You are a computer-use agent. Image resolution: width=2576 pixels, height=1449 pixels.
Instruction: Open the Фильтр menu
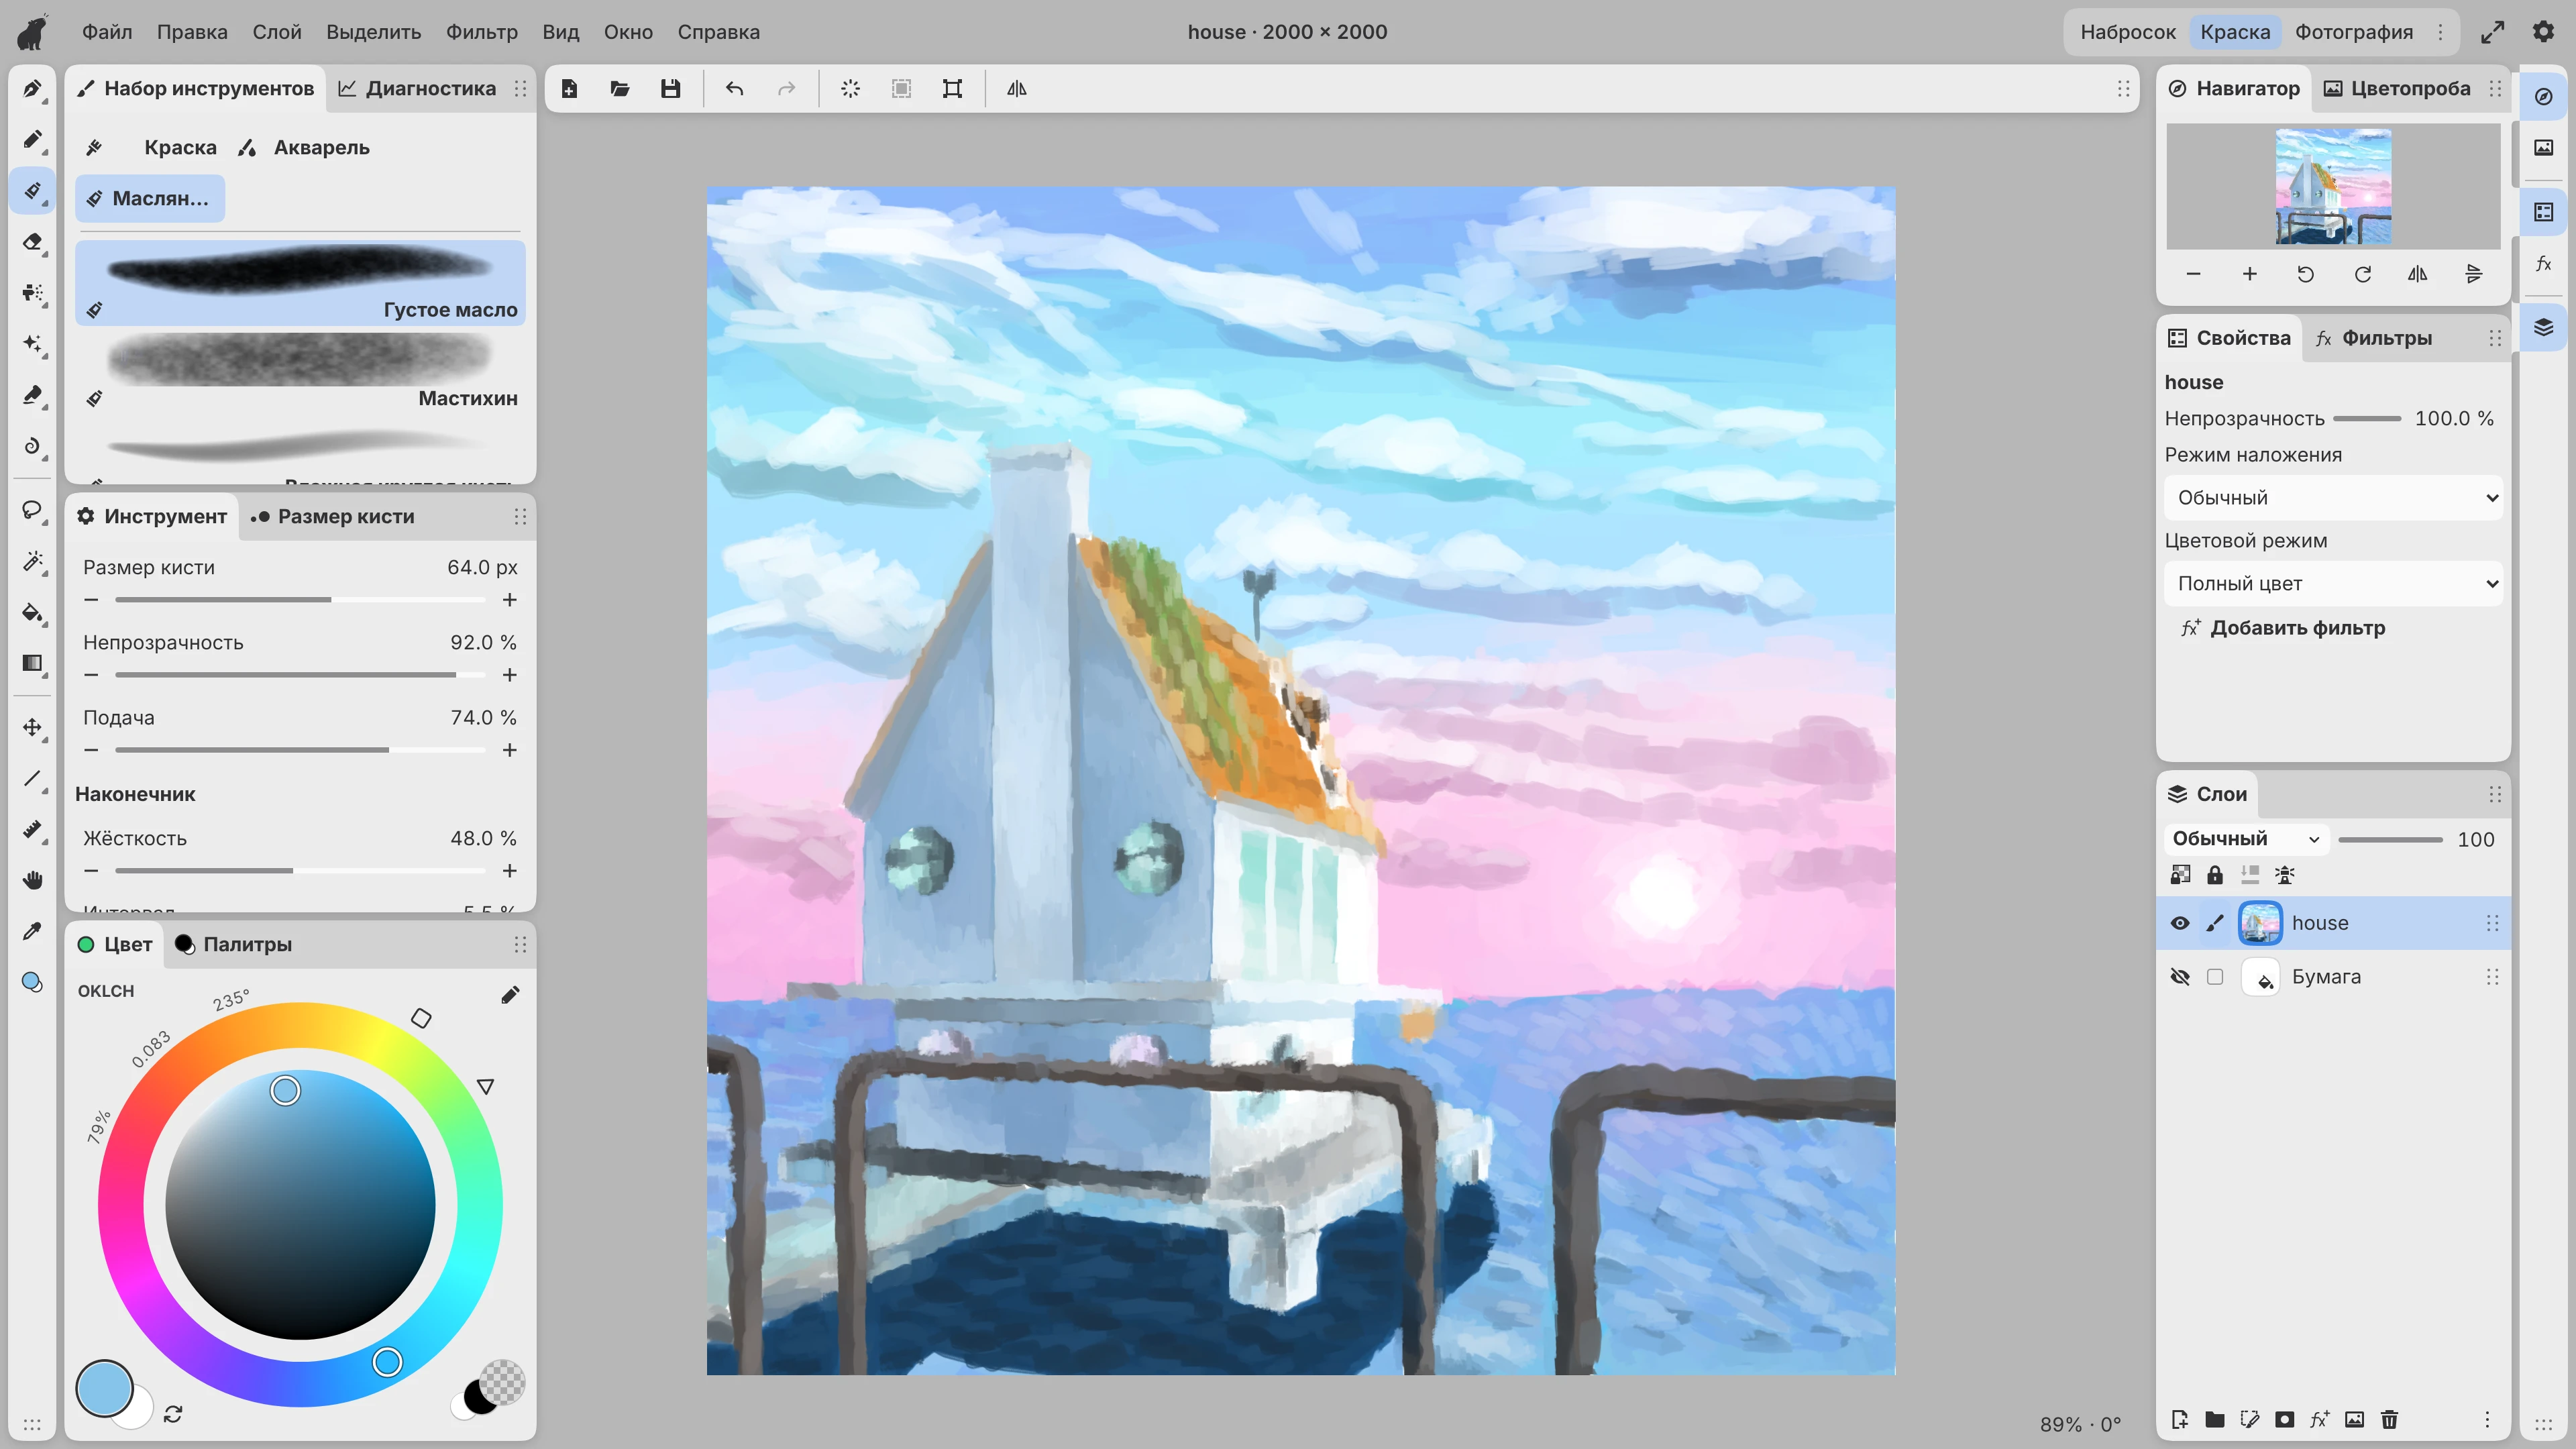tap(482, 32)
